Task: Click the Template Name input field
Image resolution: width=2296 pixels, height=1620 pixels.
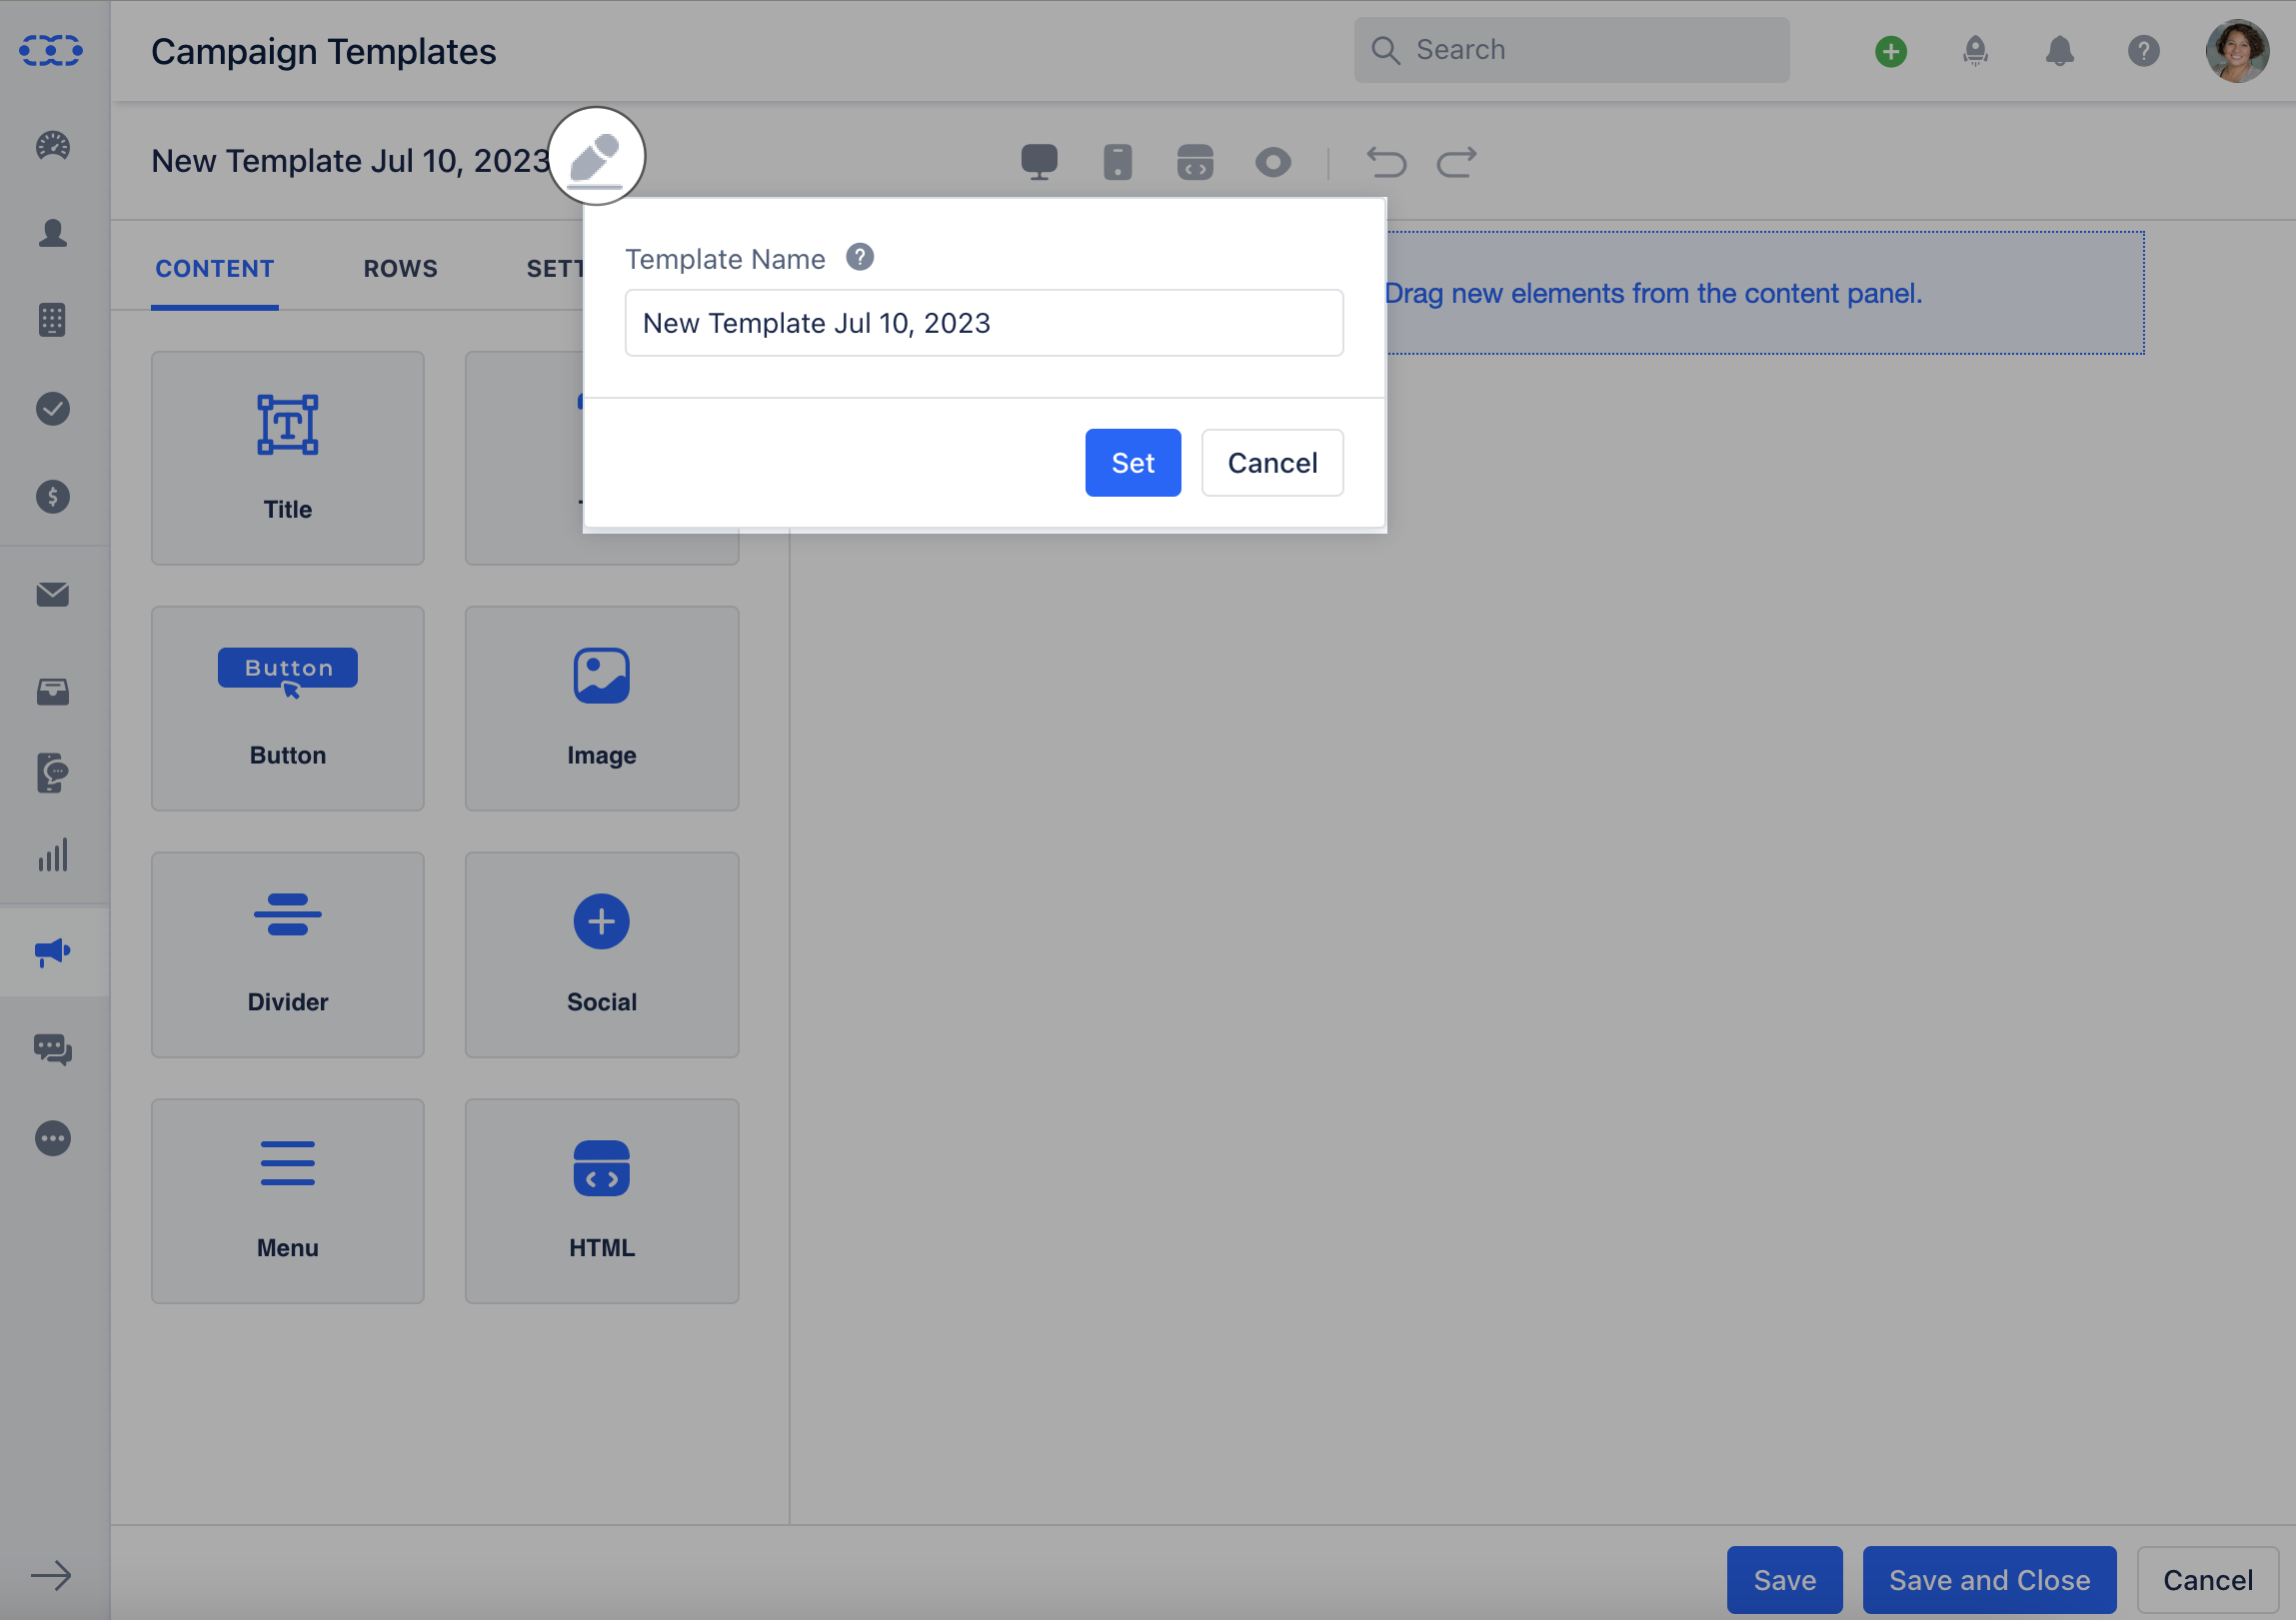Action: pos(983,323)
